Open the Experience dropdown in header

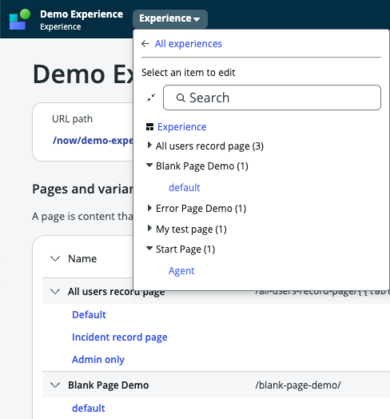[170, 18]
